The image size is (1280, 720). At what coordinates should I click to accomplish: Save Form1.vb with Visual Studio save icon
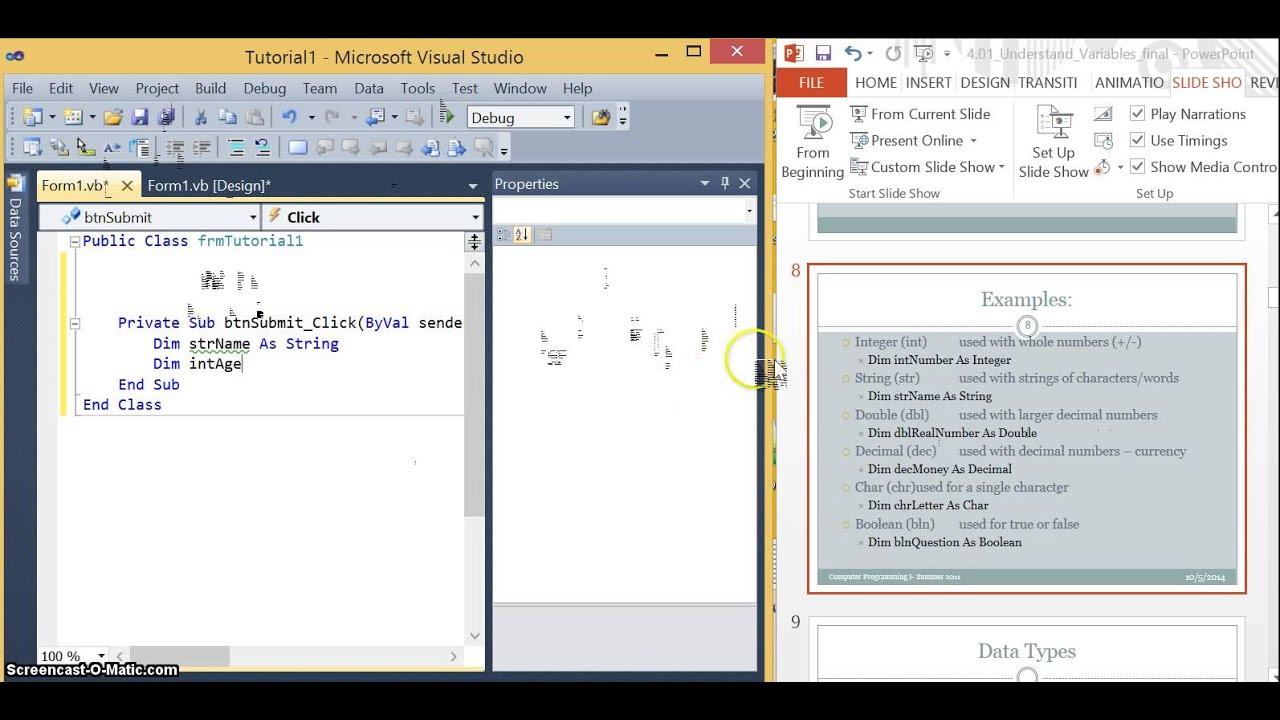(140, 117)
